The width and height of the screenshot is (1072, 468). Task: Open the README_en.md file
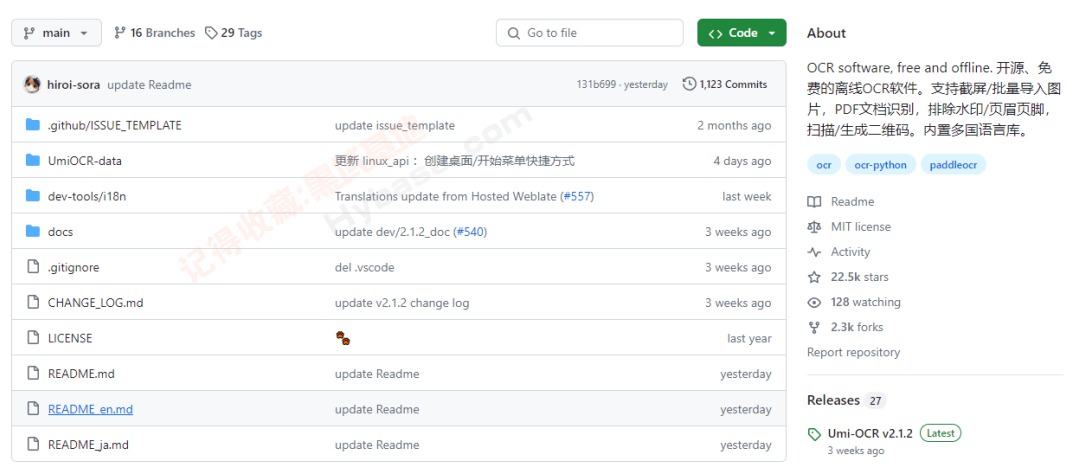coord(90,410)
